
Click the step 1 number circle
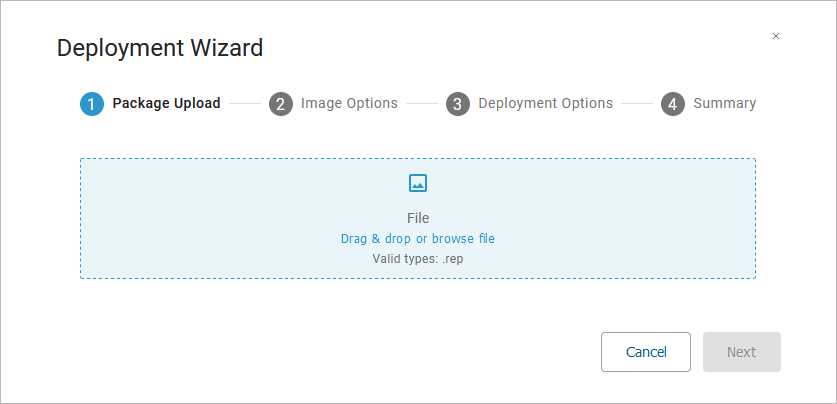point(92,104)
